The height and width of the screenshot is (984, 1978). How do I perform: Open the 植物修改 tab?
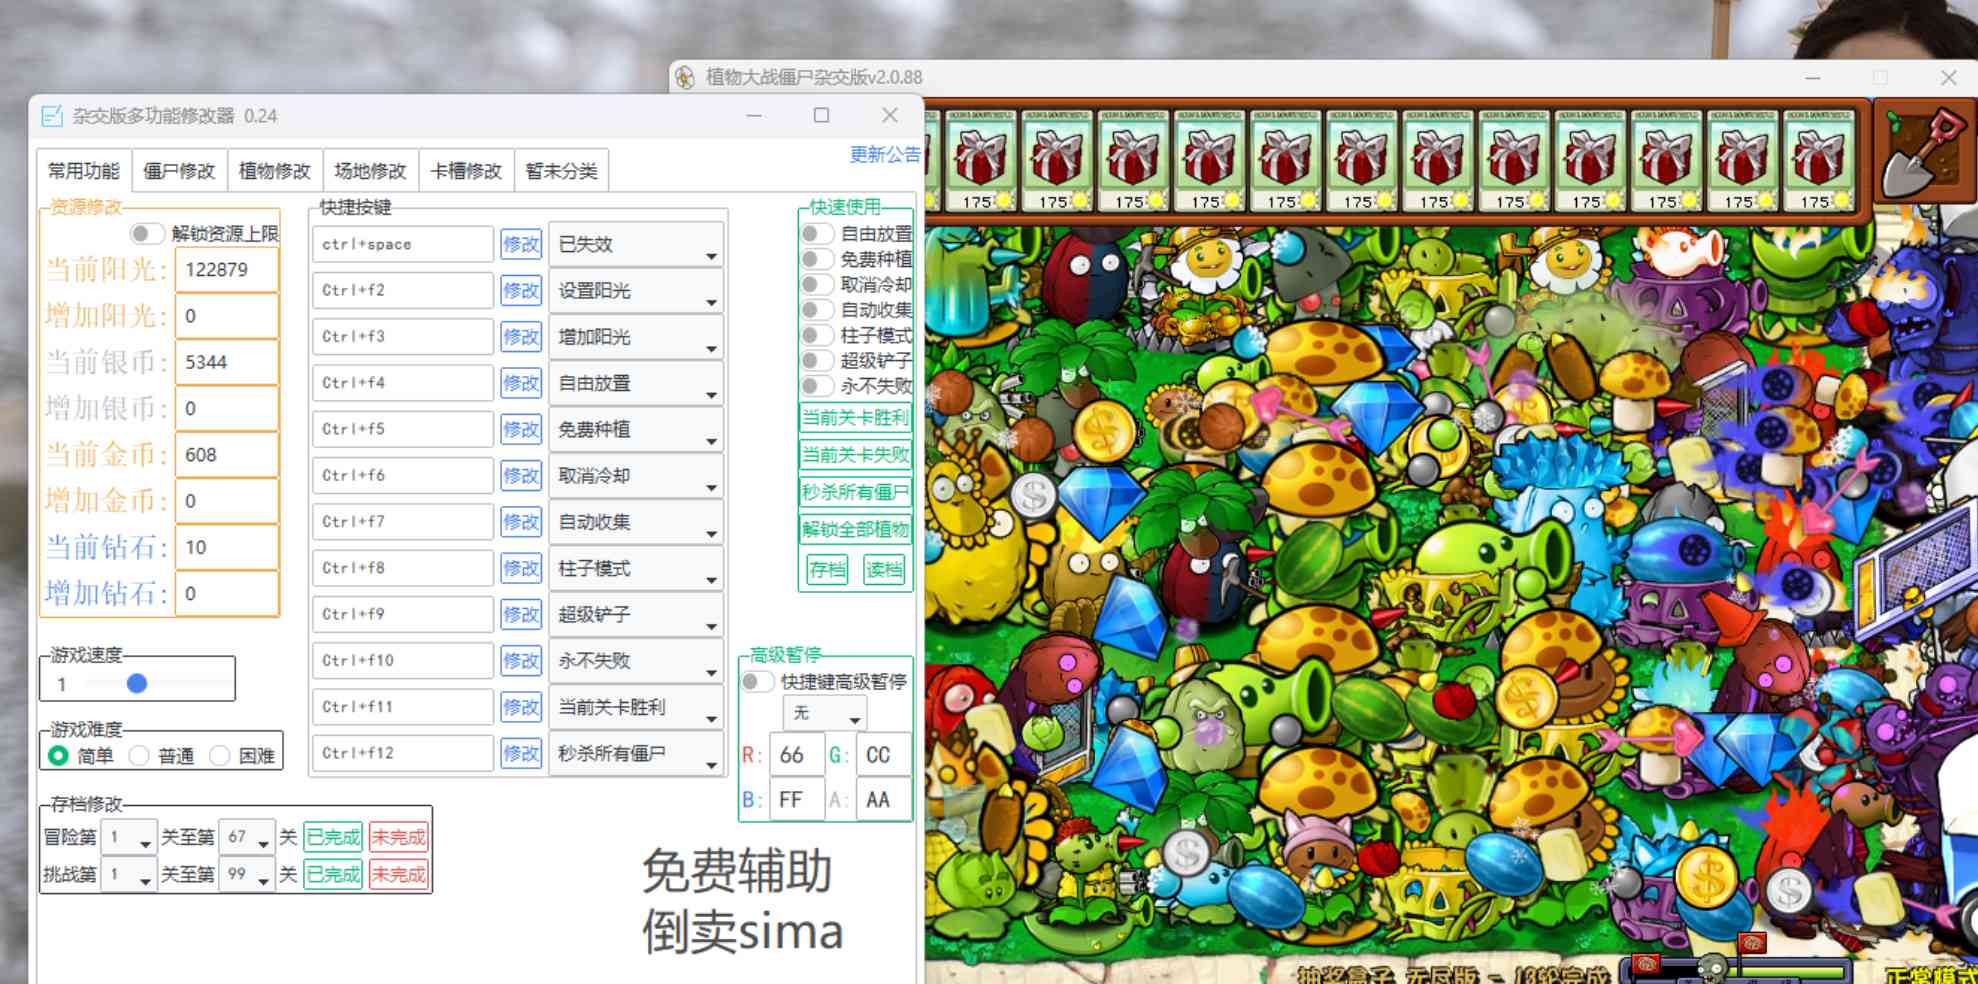pyautogui.click(x=275, y=171)
